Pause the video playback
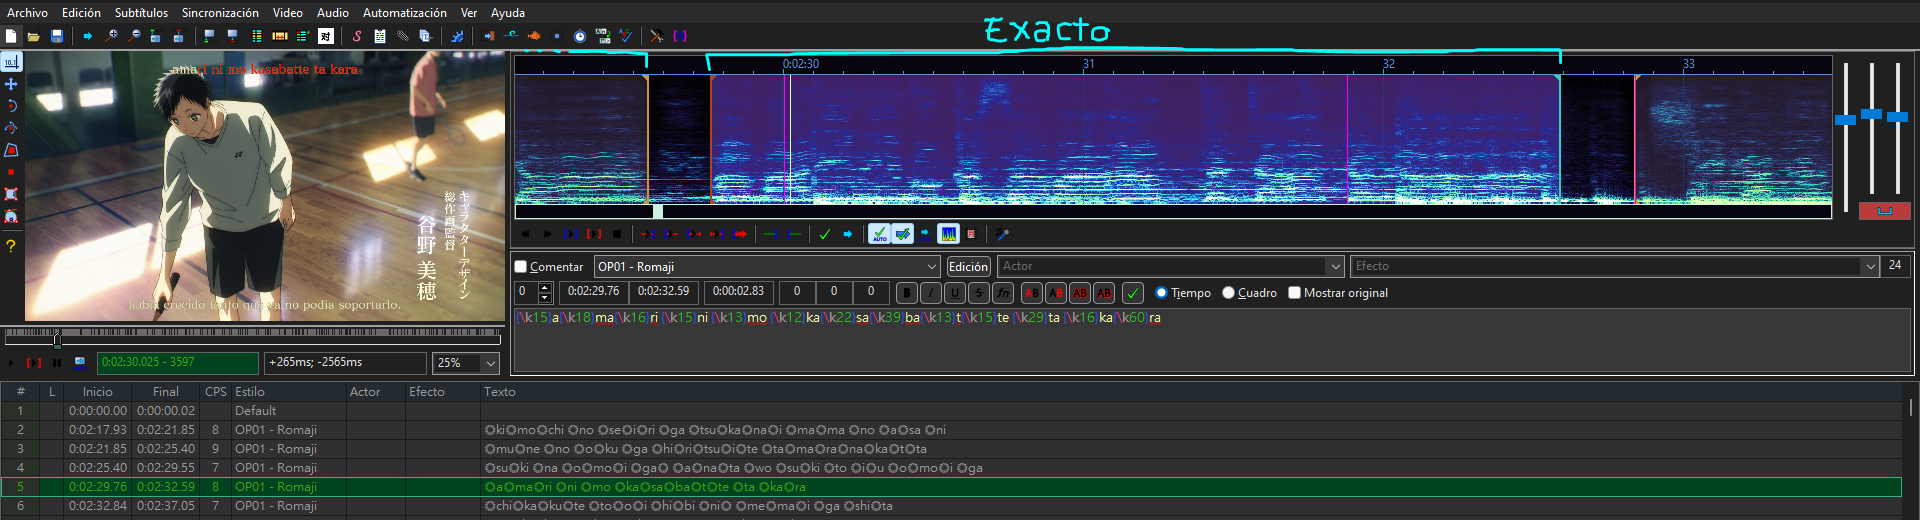Screen dimensions: 1920x520 (57, 362)
